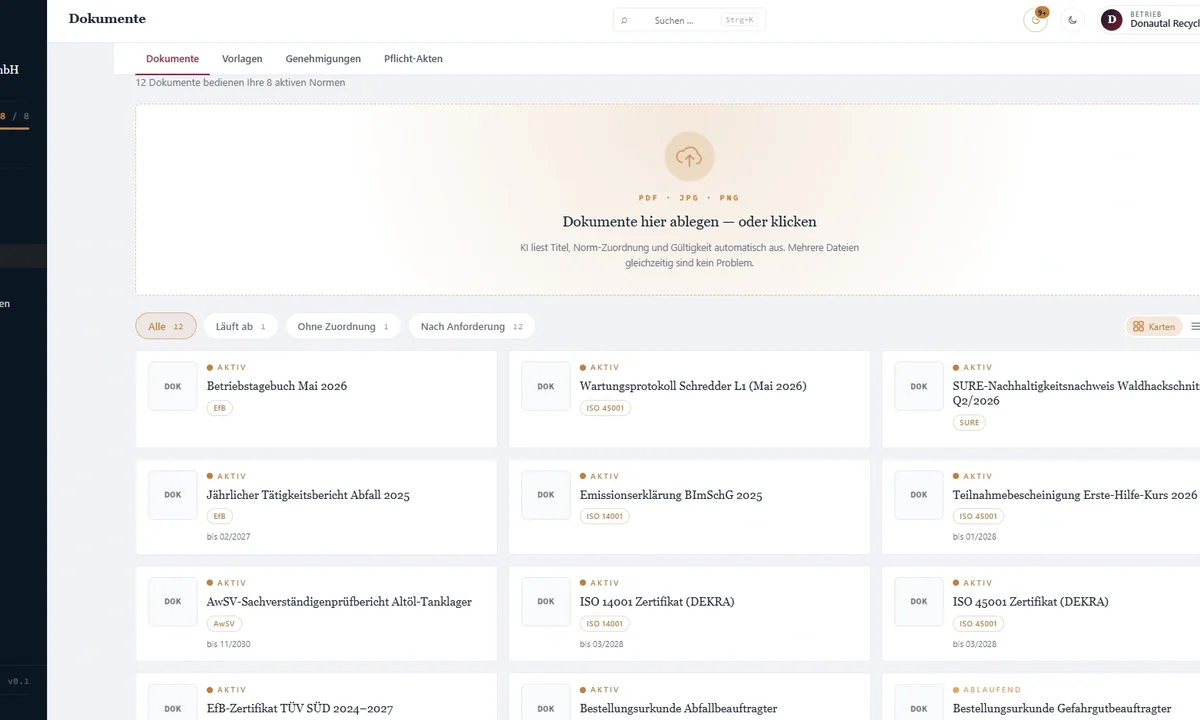Click the search magnifier icon

[625, 20]
